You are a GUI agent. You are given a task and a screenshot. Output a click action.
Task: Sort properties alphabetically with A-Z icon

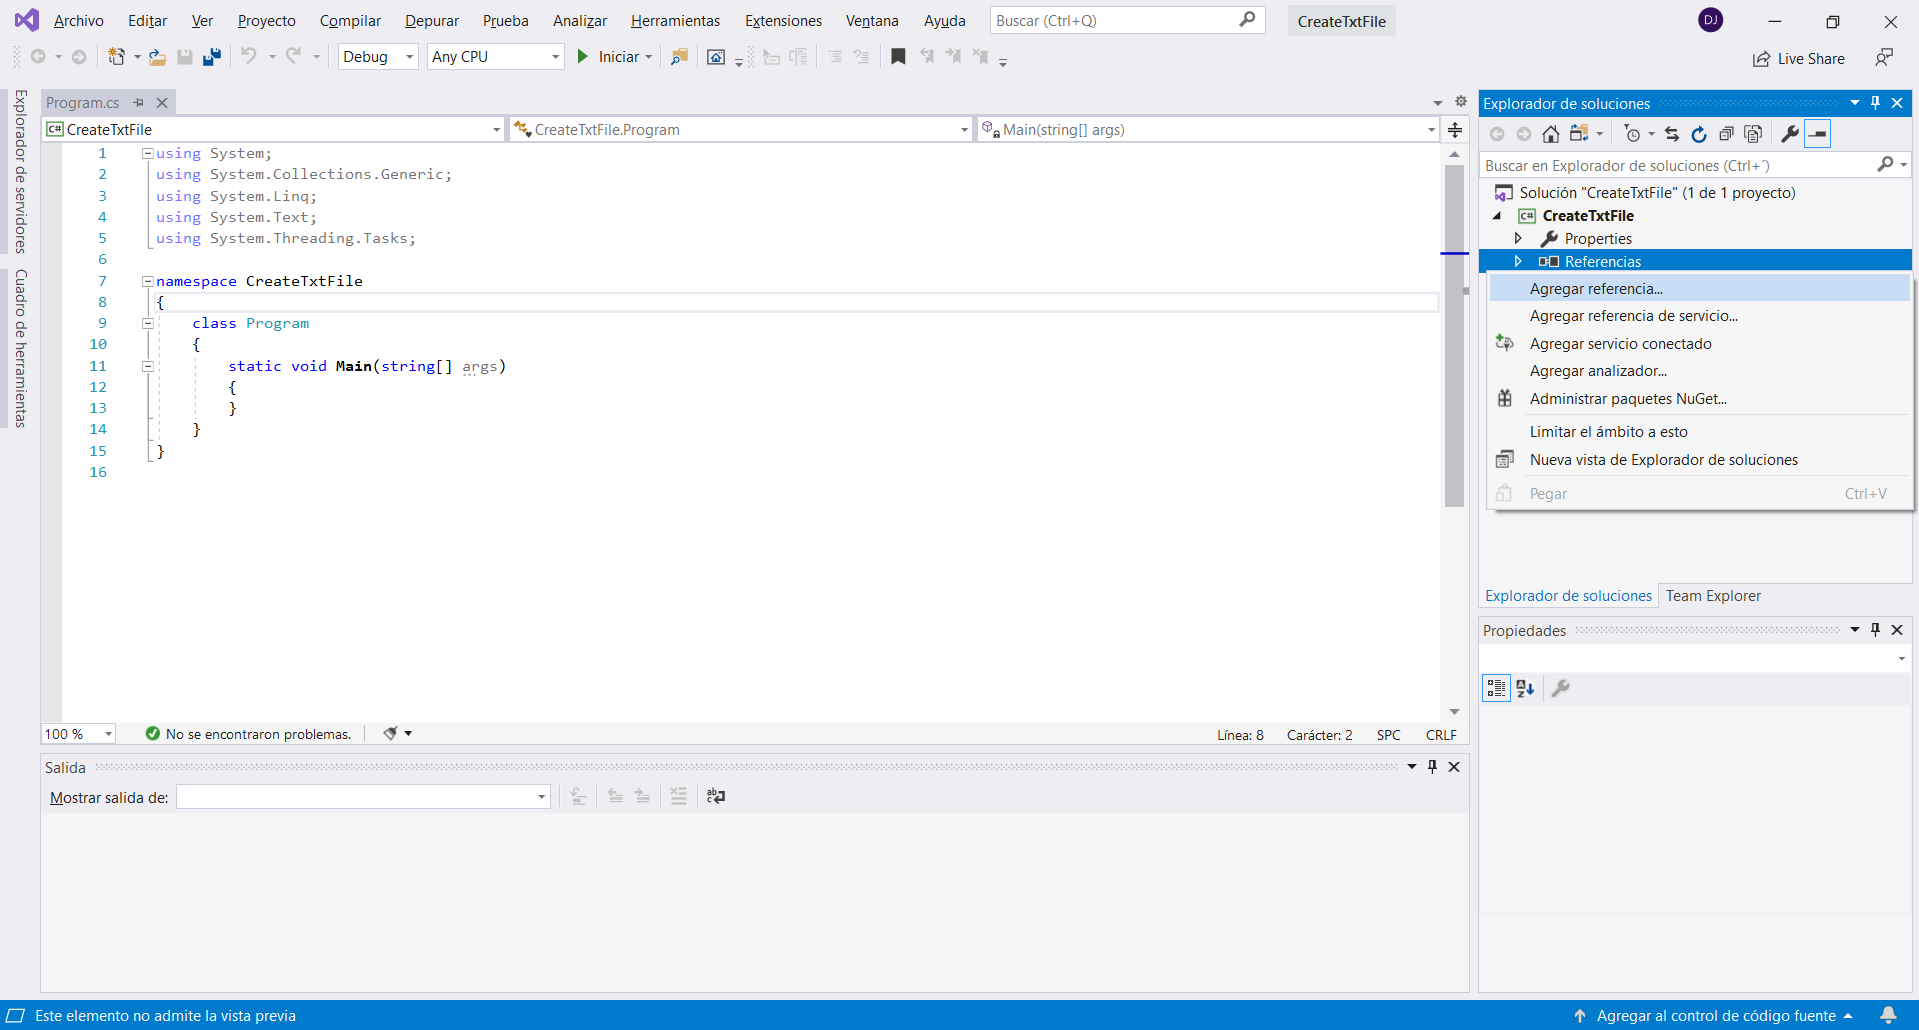pos(1525,688)
